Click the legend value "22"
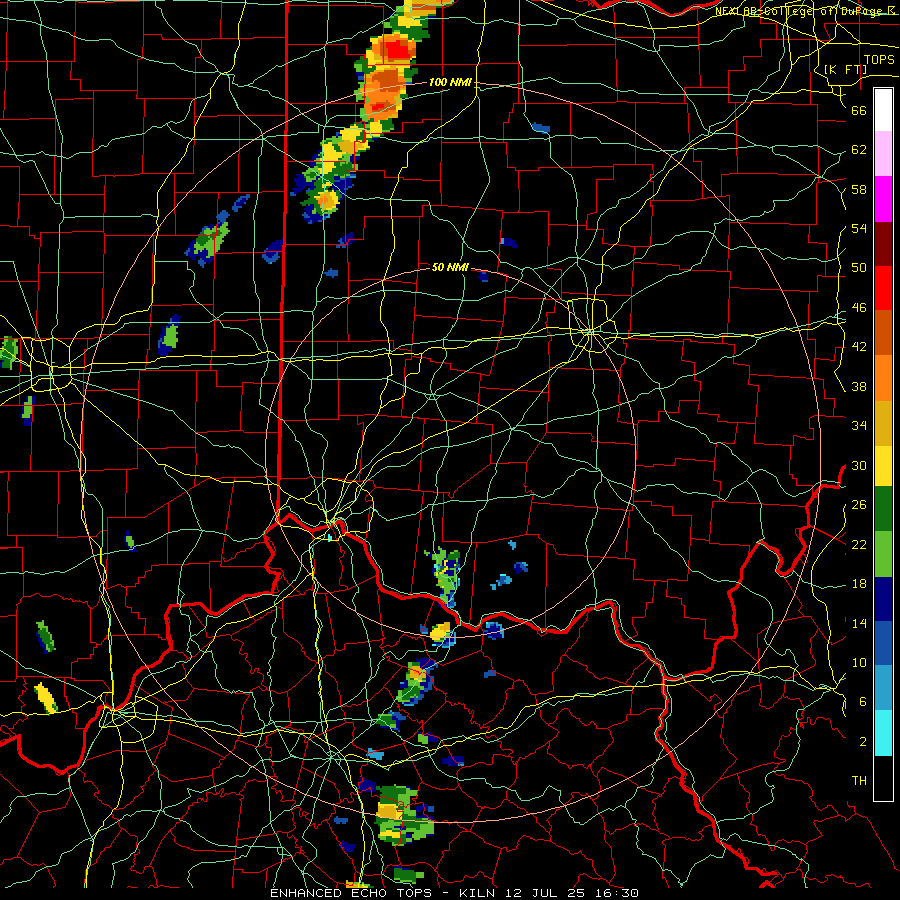900x900 pixels. pos(859,544)
